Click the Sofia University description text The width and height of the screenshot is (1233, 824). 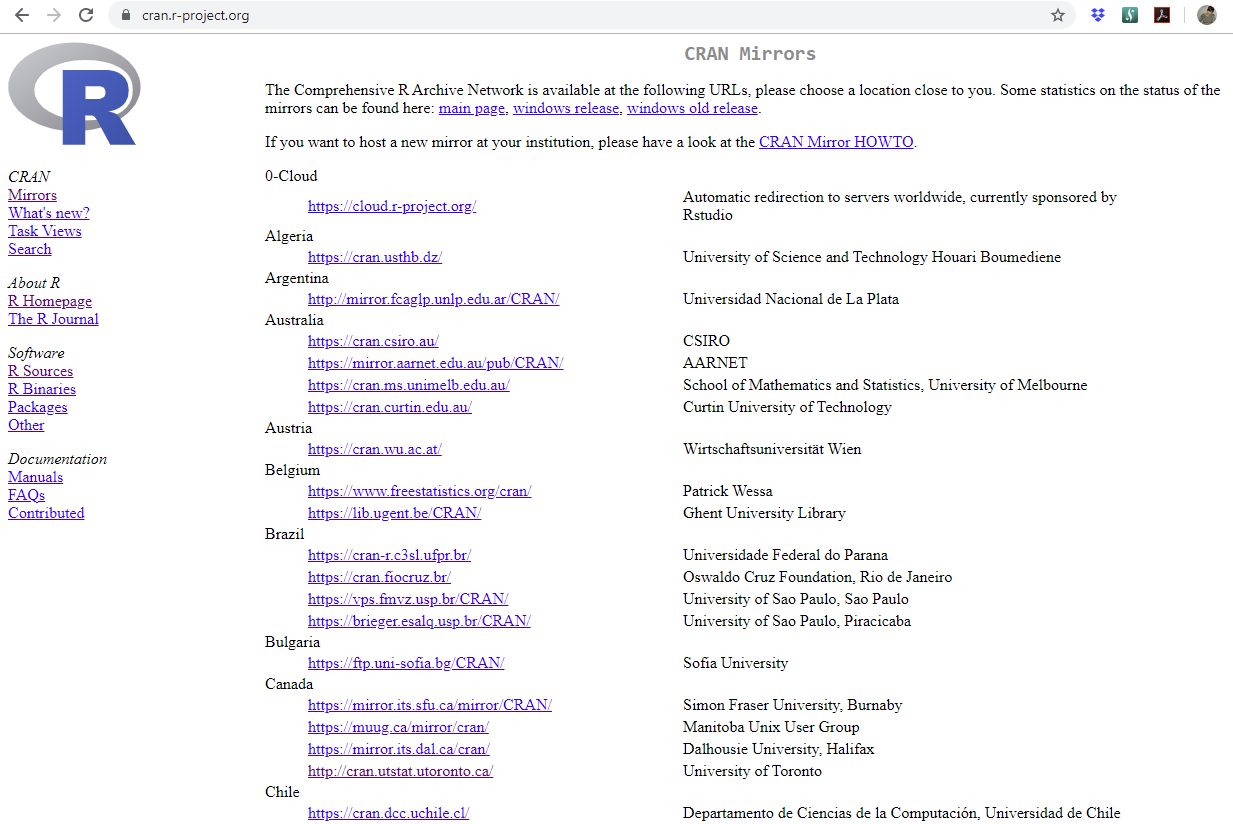pos(735,663)
